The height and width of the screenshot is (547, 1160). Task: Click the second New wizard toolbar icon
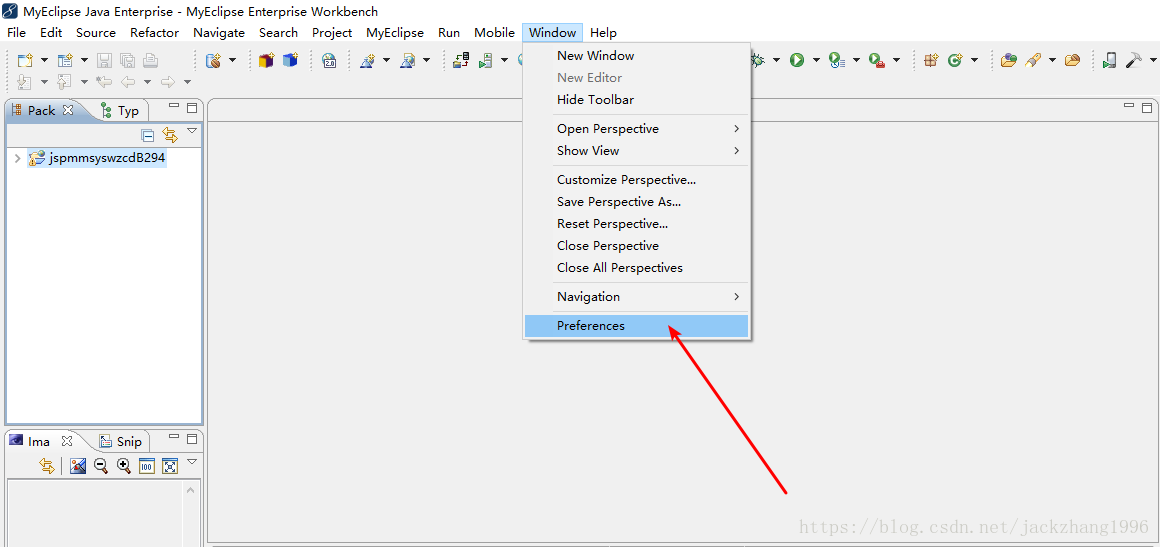tap(65, 60)
